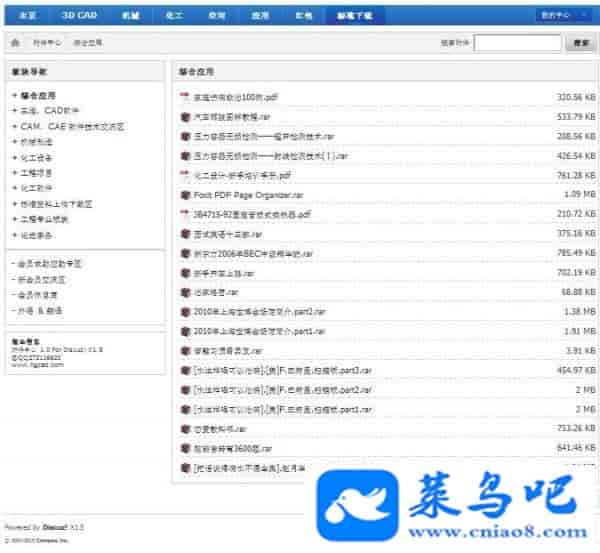Open the user center dropdown in the blue nav bar

coord(563,15)
